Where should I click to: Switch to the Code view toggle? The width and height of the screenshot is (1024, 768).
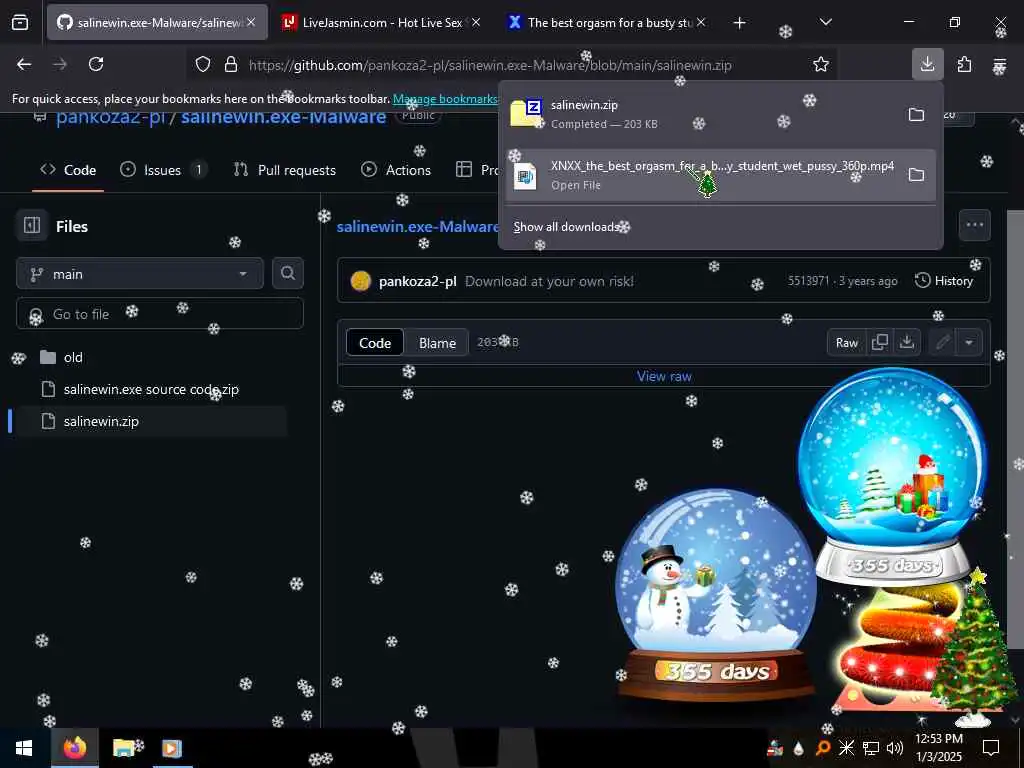click(x=375, y=343)
